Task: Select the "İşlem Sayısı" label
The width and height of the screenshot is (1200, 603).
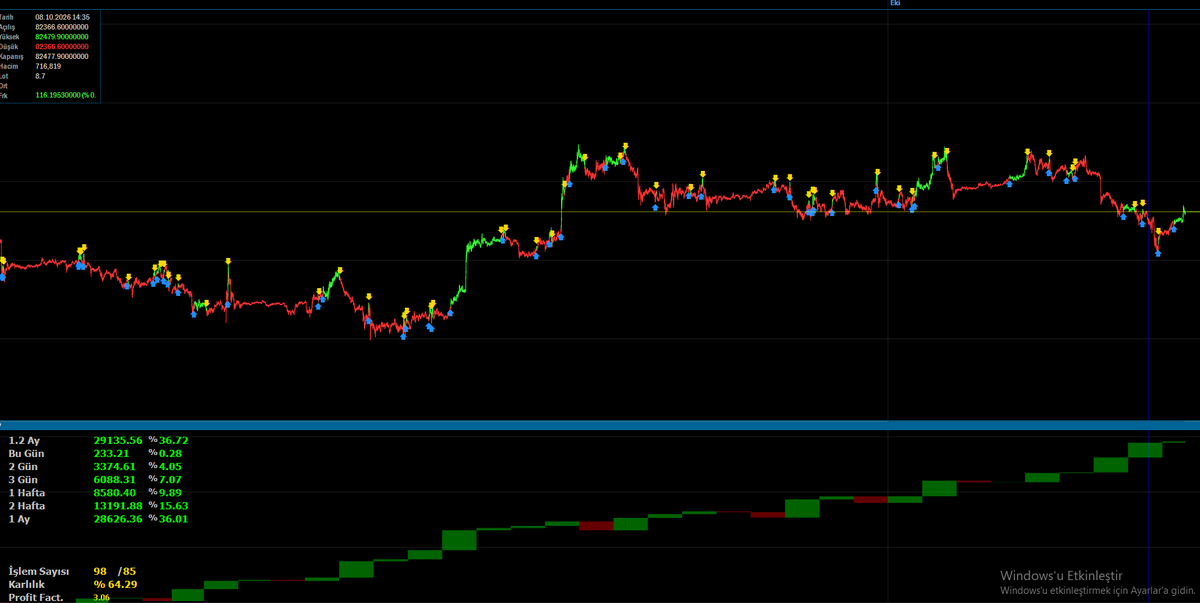Action: (x=39, y=571)
